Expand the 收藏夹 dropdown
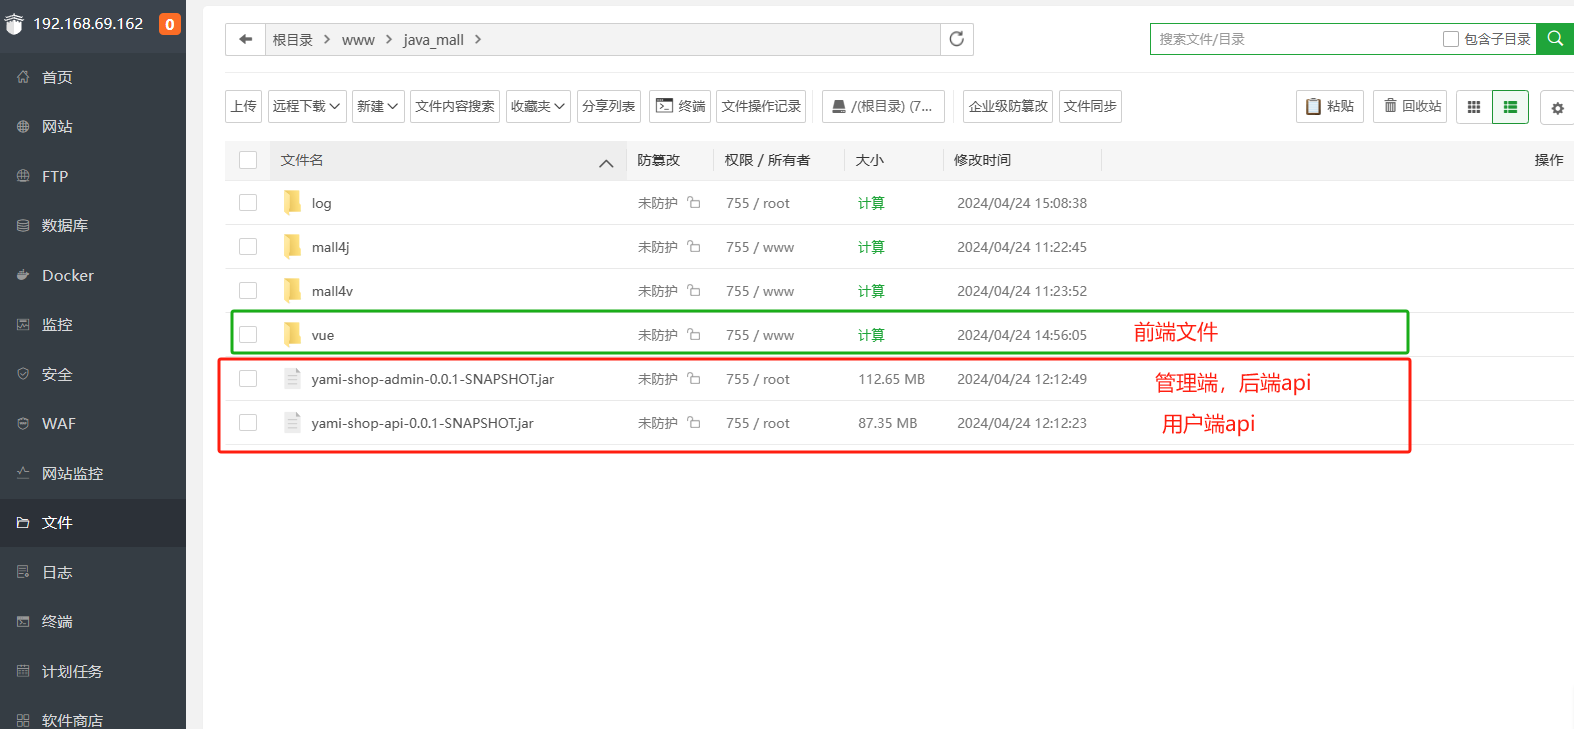 click(x=538, y=106)
